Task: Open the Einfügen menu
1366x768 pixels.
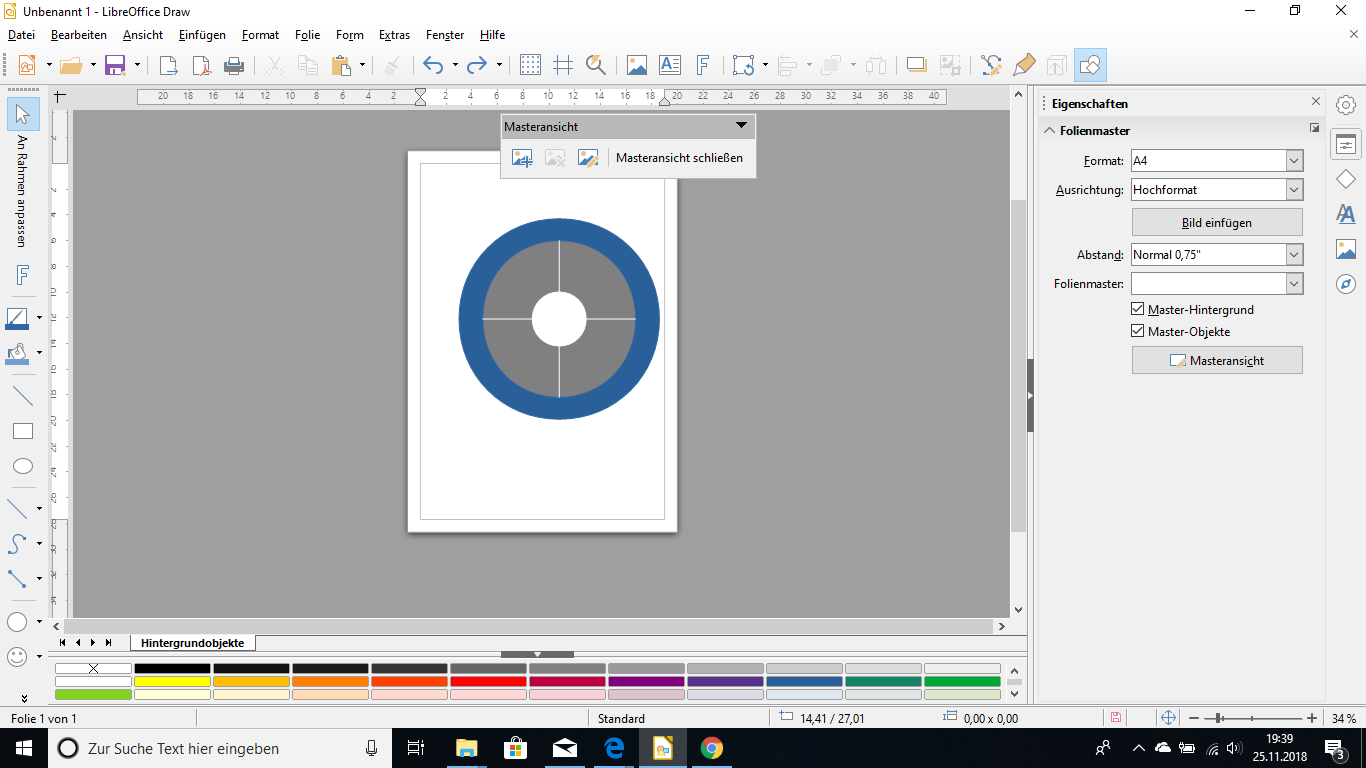Action: click(x=202, y=35)
